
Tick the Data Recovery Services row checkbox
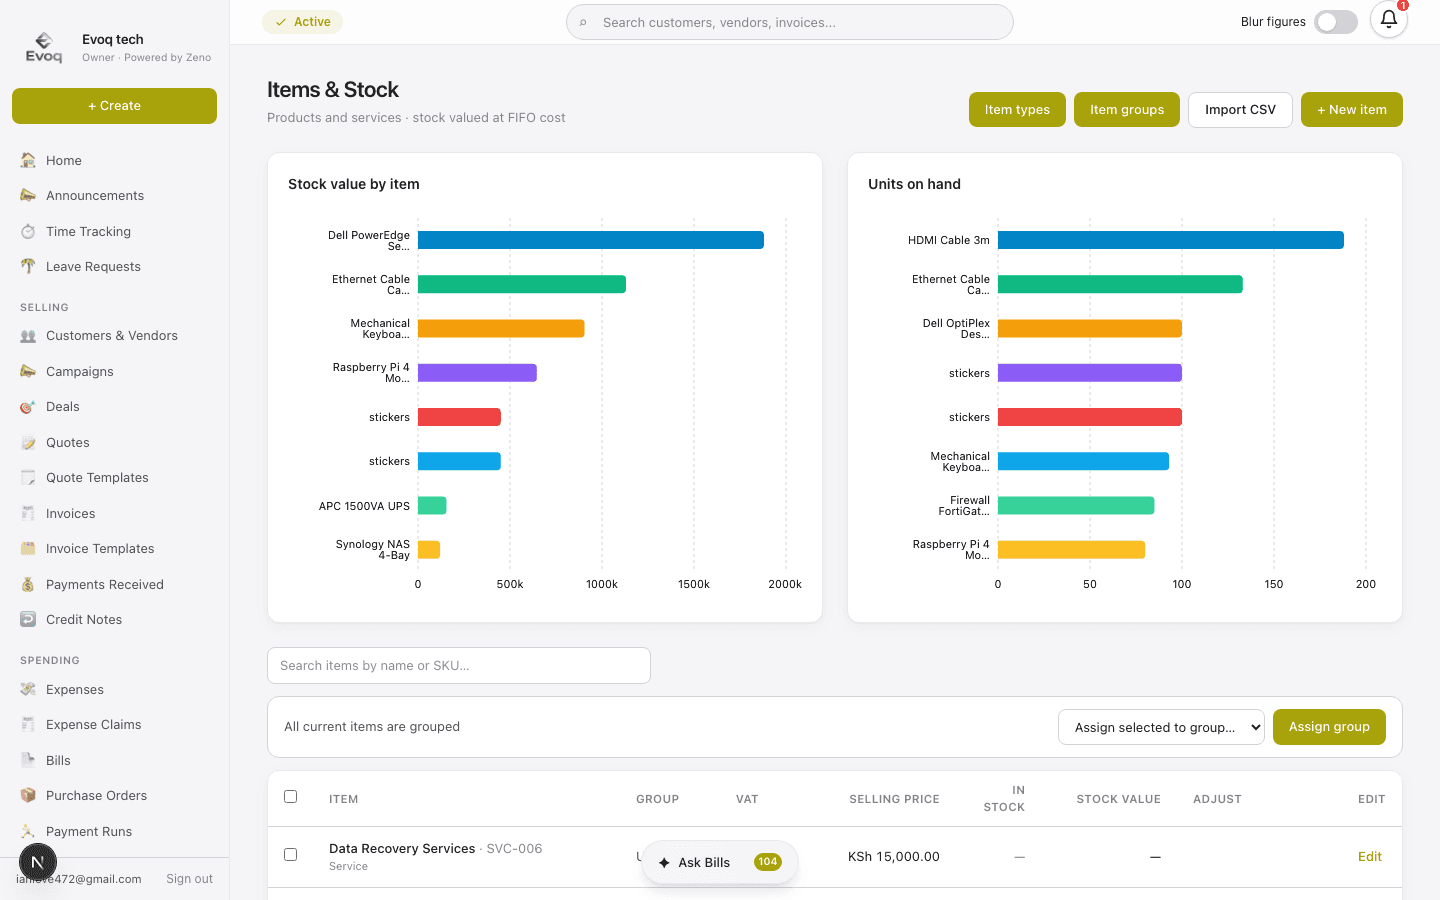[291, 855]
